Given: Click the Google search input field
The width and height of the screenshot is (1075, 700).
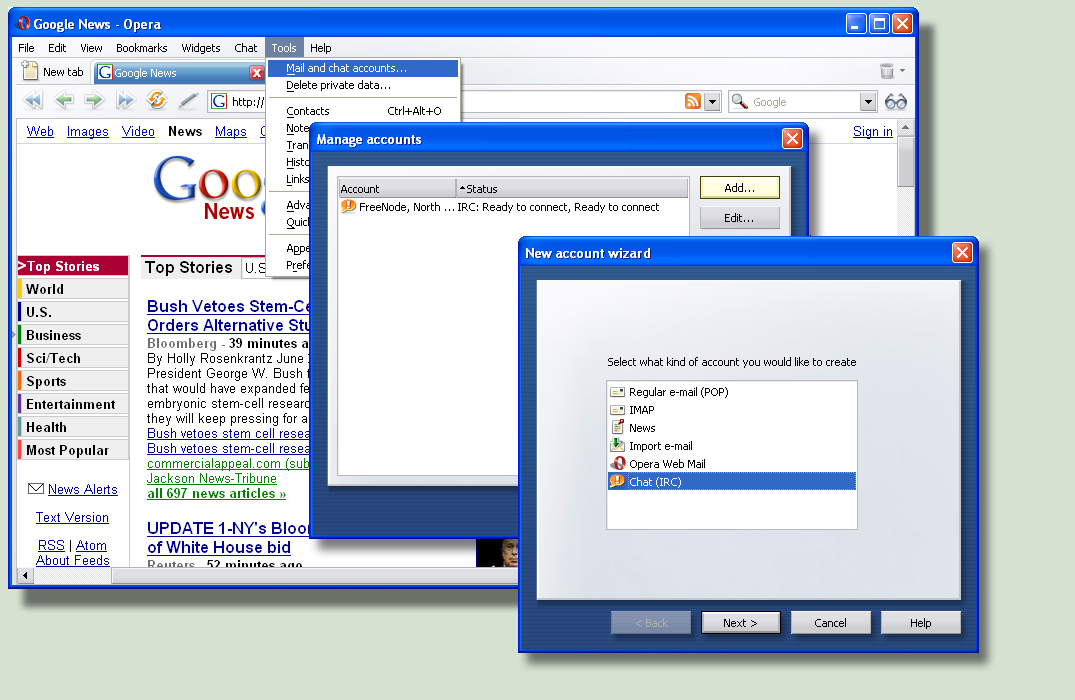Looking at the screenshot, I should [804, 101].
